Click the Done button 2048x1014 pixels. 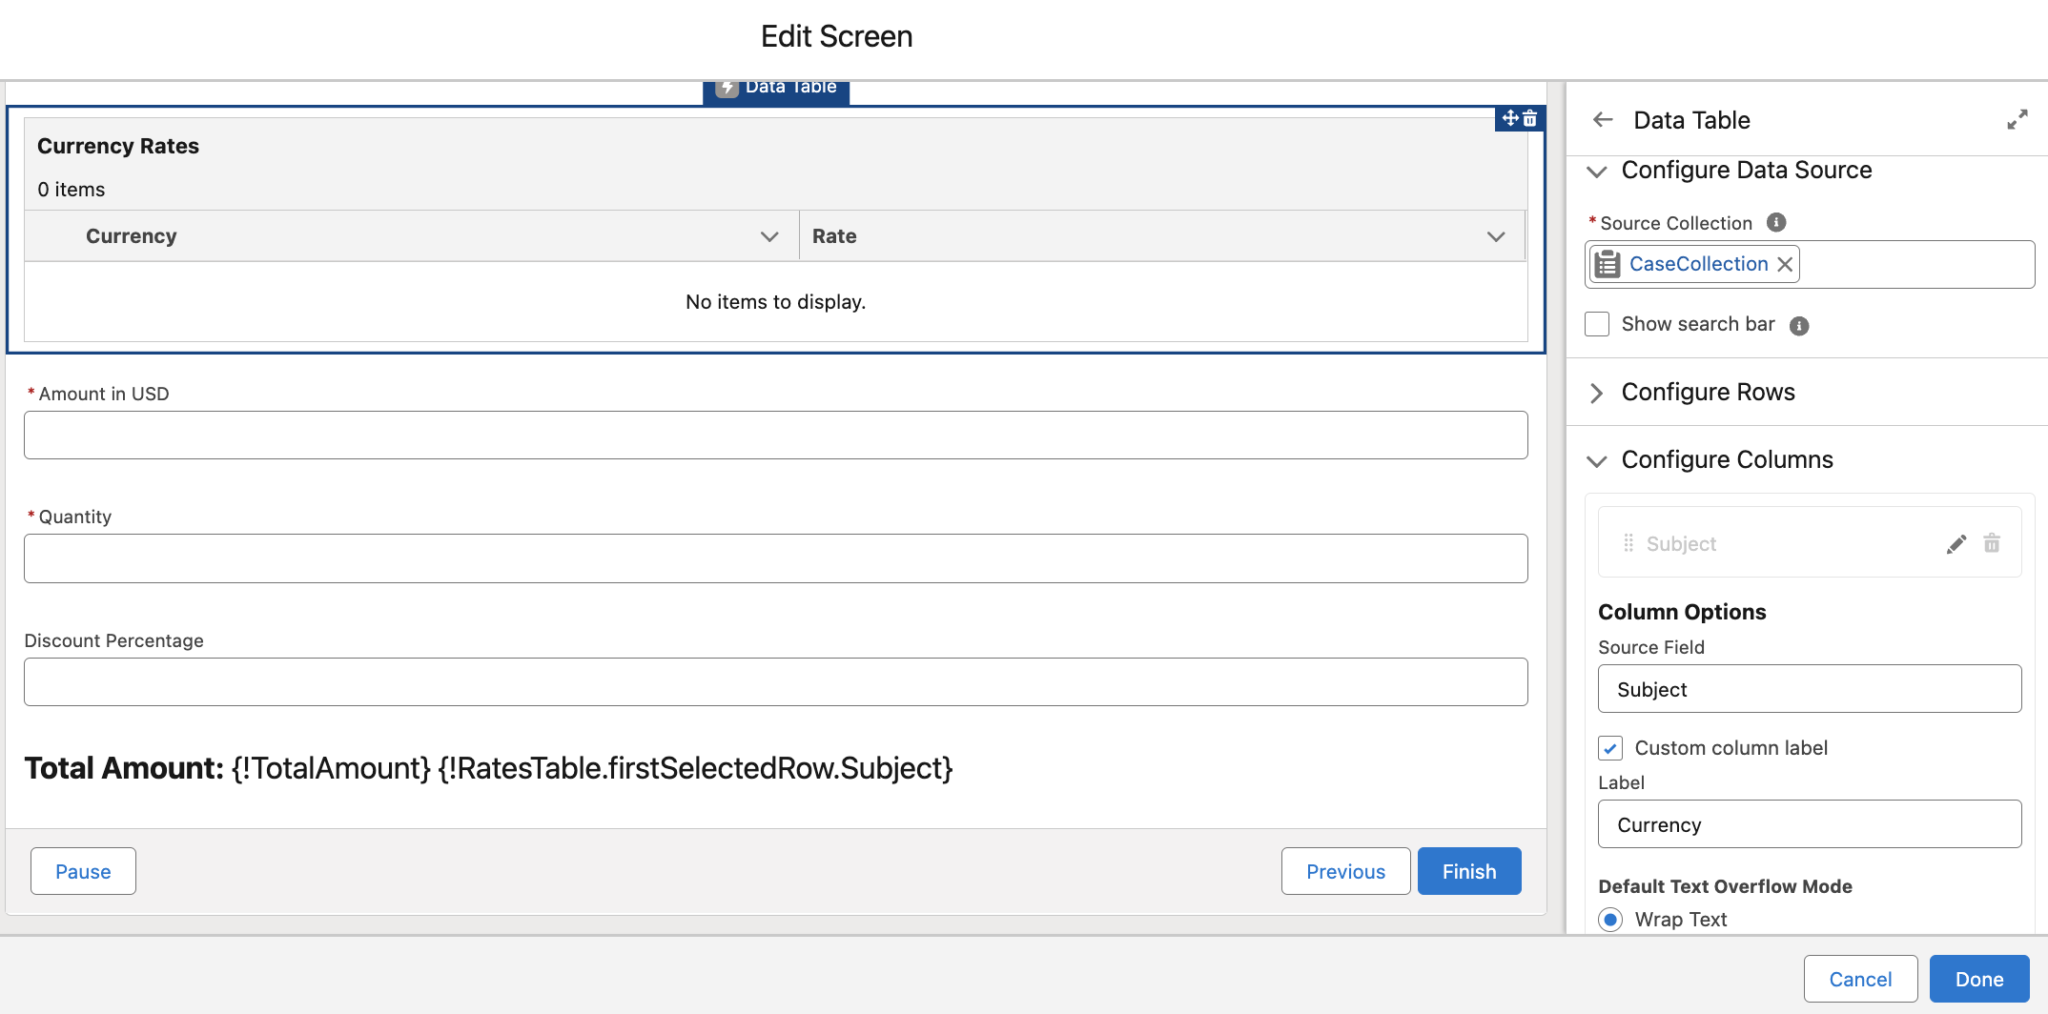tap(1978, 978)
